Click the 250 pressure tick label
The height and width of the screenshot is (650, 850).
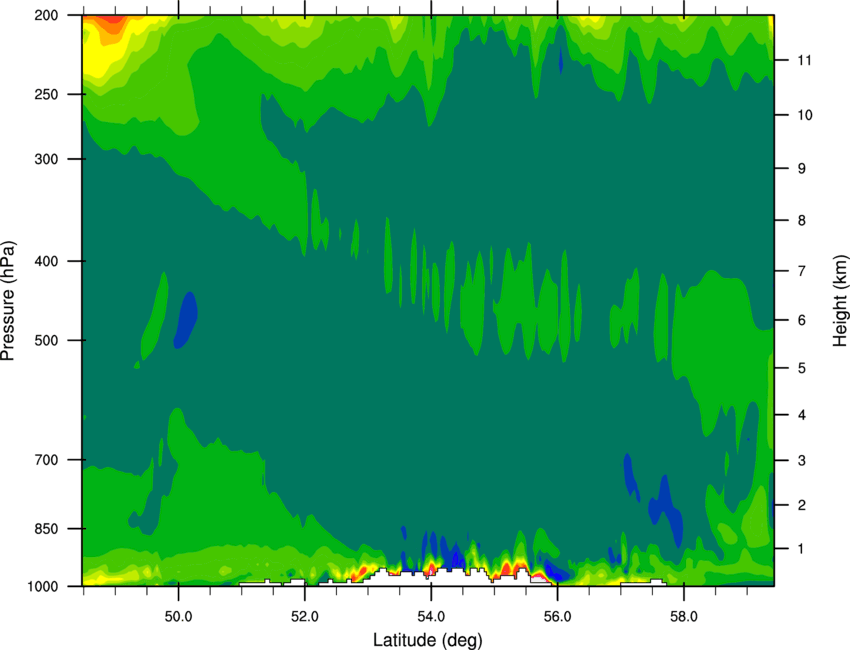[46, 94]
